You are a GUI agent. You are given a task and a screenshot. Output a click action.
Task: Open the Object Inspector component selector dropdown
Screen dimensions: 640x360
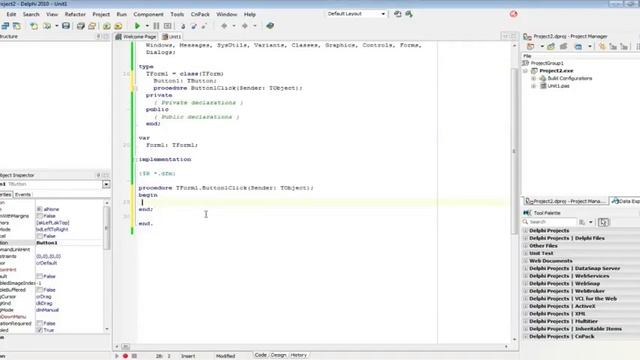tap(106, 184)
